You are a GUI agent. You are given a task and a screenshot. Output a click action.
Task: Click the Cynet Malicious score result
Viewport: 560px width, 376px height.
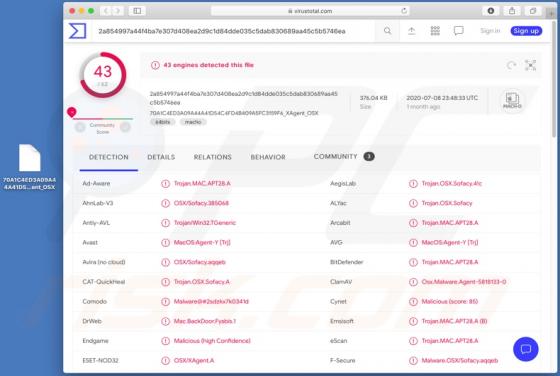point(450,301)
